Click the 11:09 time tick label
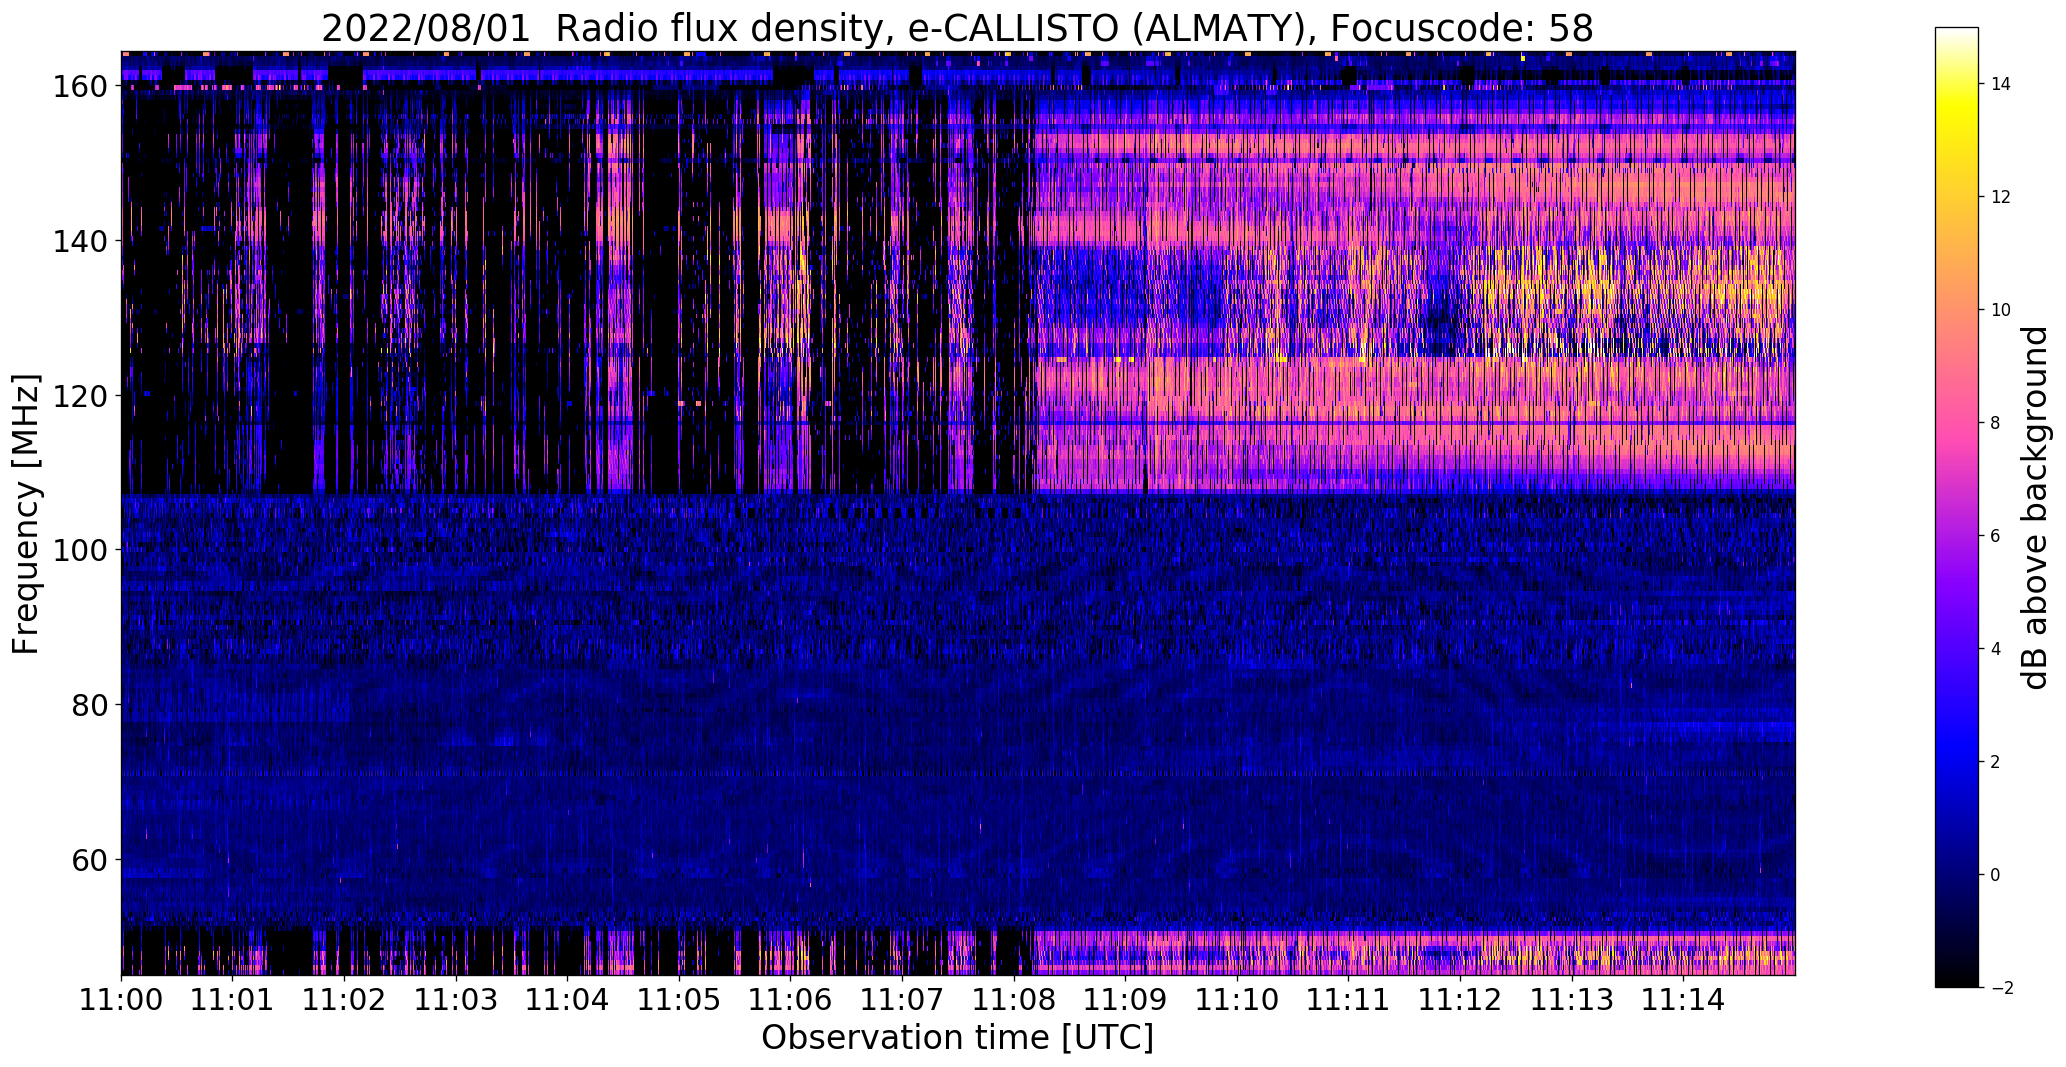2066x1067 pixels. [1126, 998]
